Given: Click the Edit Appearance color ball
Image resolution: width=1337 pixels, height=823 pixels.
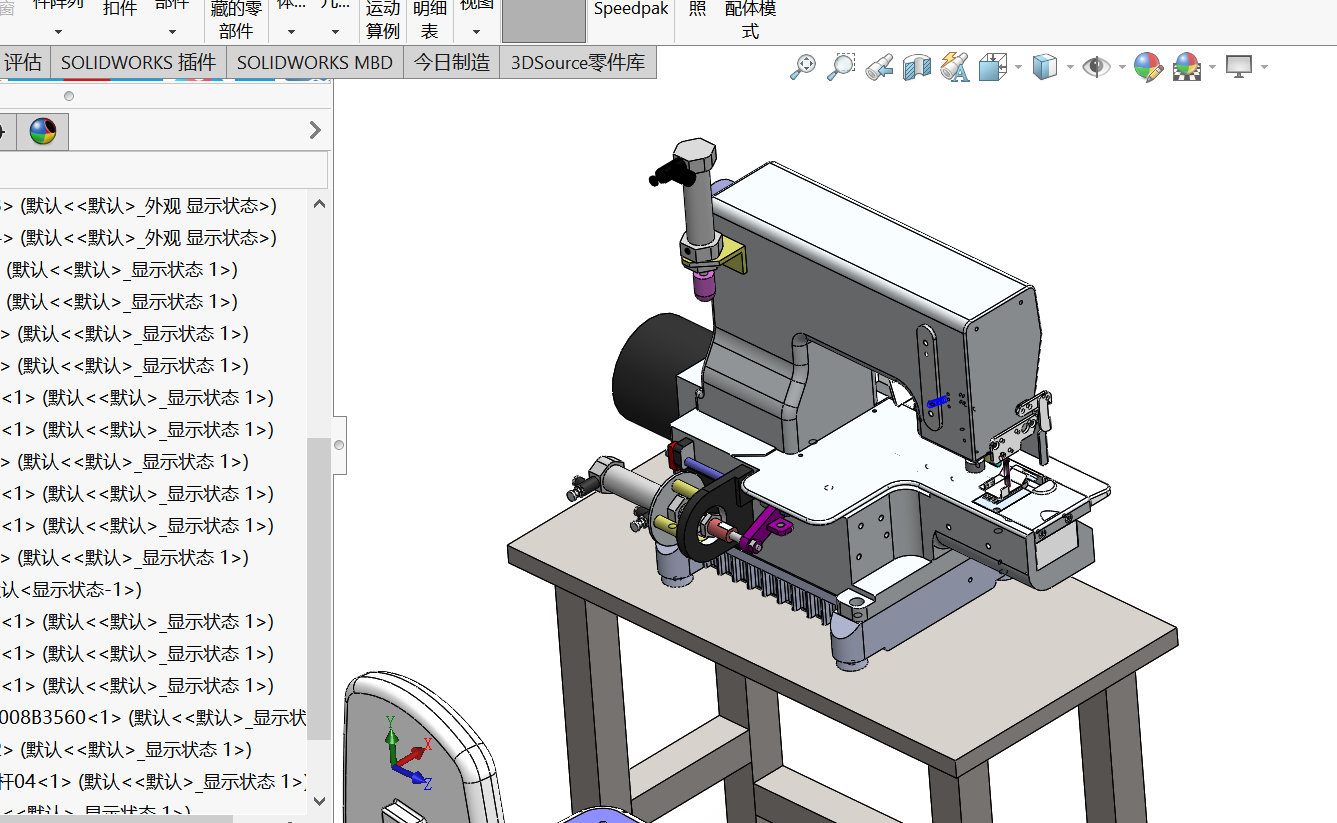Looking at the screenshot, I should [1148, 67].
